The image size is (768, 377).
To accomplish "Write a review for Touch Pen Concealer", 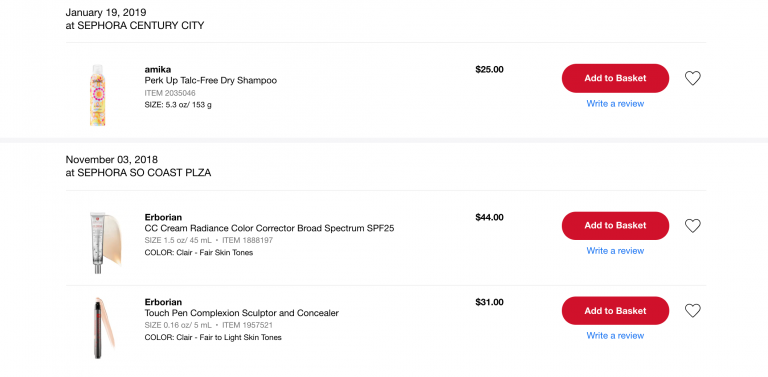I will [x=615, y=335].
